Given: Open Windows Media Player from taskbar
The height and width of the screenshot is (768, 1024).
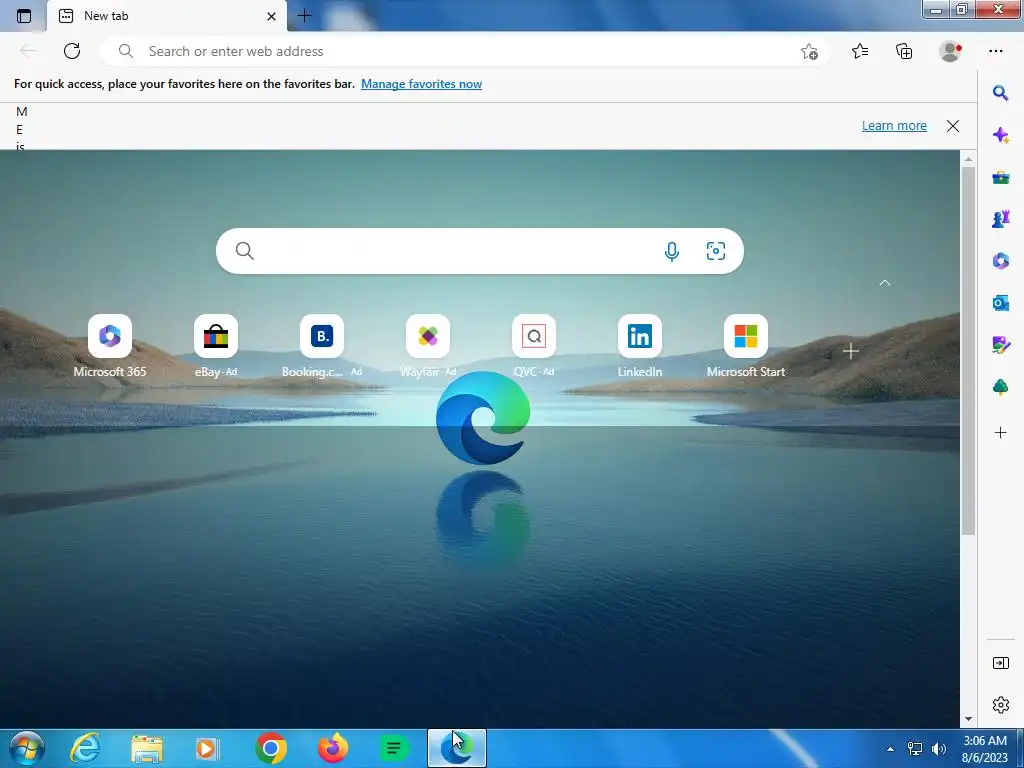Looking at the screenshot, I should pos(208,748).
